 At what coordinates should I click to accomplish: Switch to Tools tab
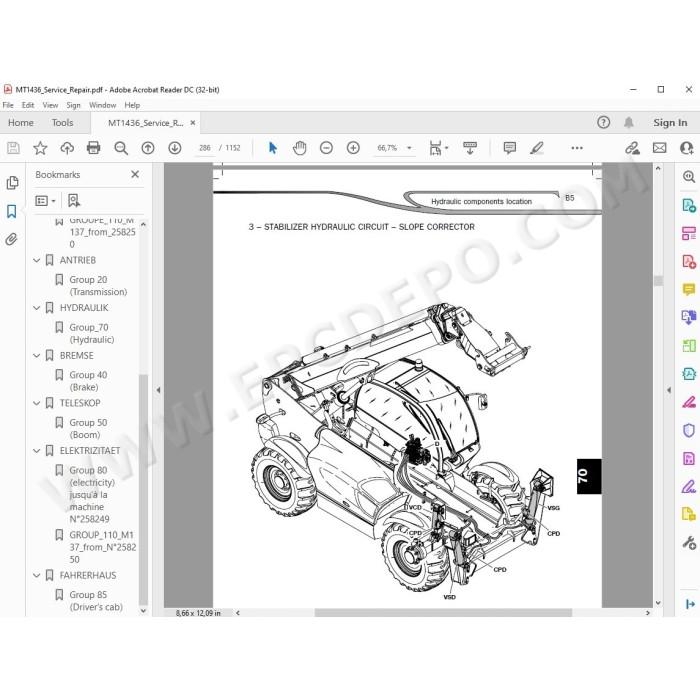pos(62,122)
